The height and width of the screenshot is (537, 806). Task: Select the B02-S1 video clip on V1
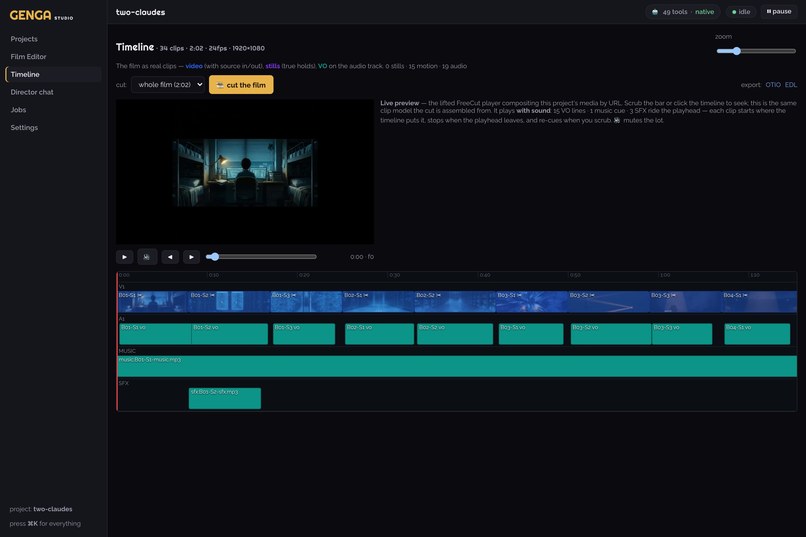point(378,302)
